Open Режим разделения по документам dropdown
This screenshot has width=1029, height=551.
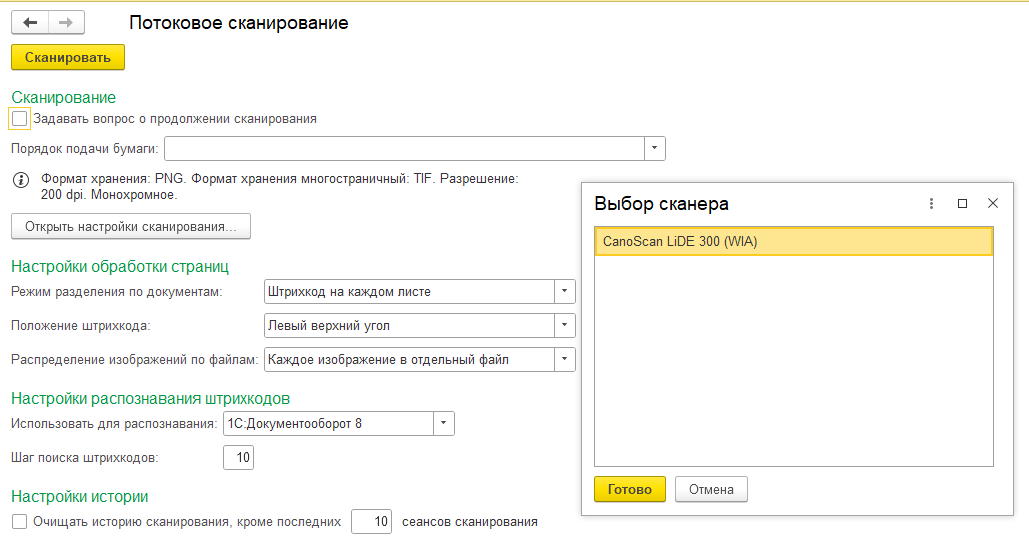point(565,292)
